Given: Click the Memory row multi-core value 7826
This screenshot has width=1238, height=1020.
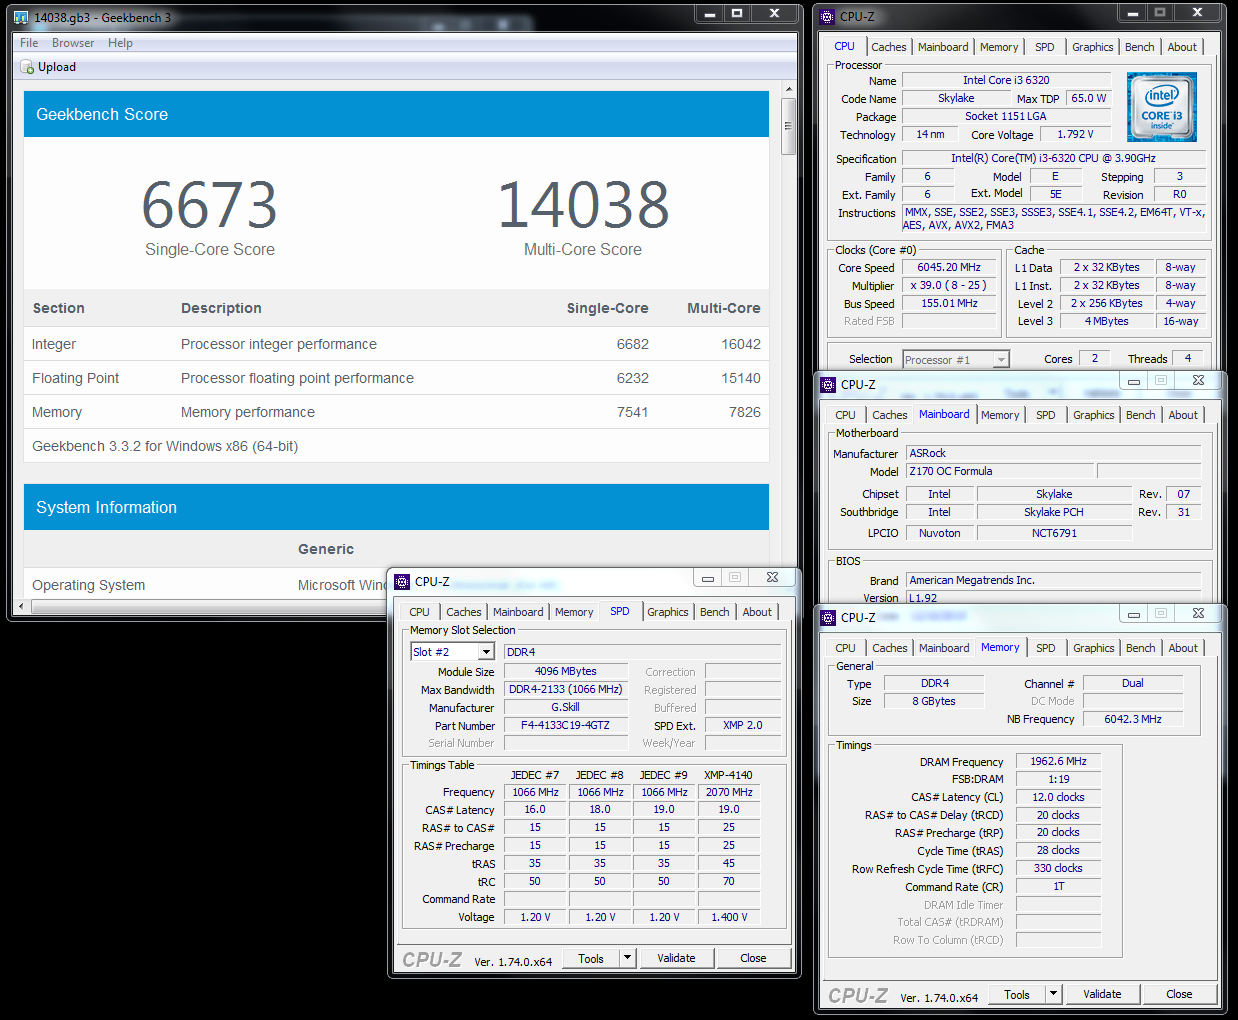Looking at the screenshot, I should tap(745, 412).
